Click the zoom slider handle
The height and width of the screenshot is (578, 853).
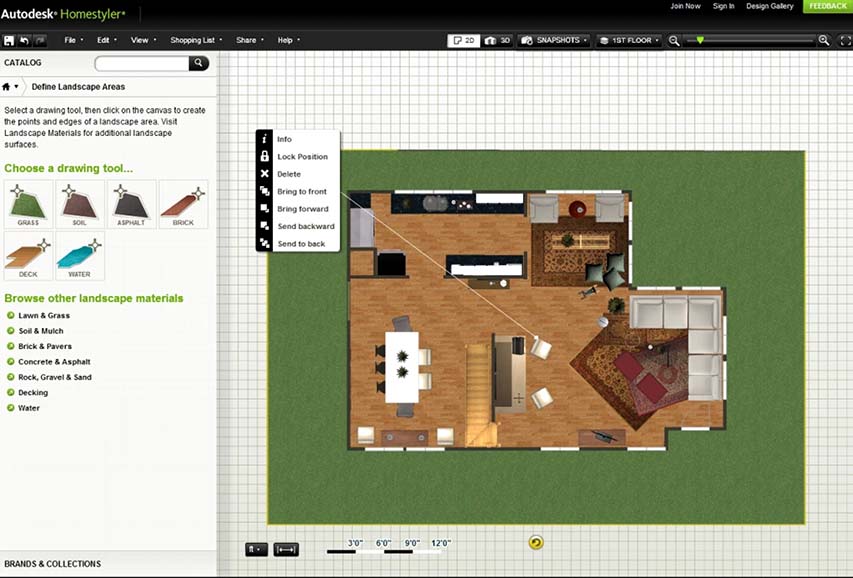(x=700, y=40)
